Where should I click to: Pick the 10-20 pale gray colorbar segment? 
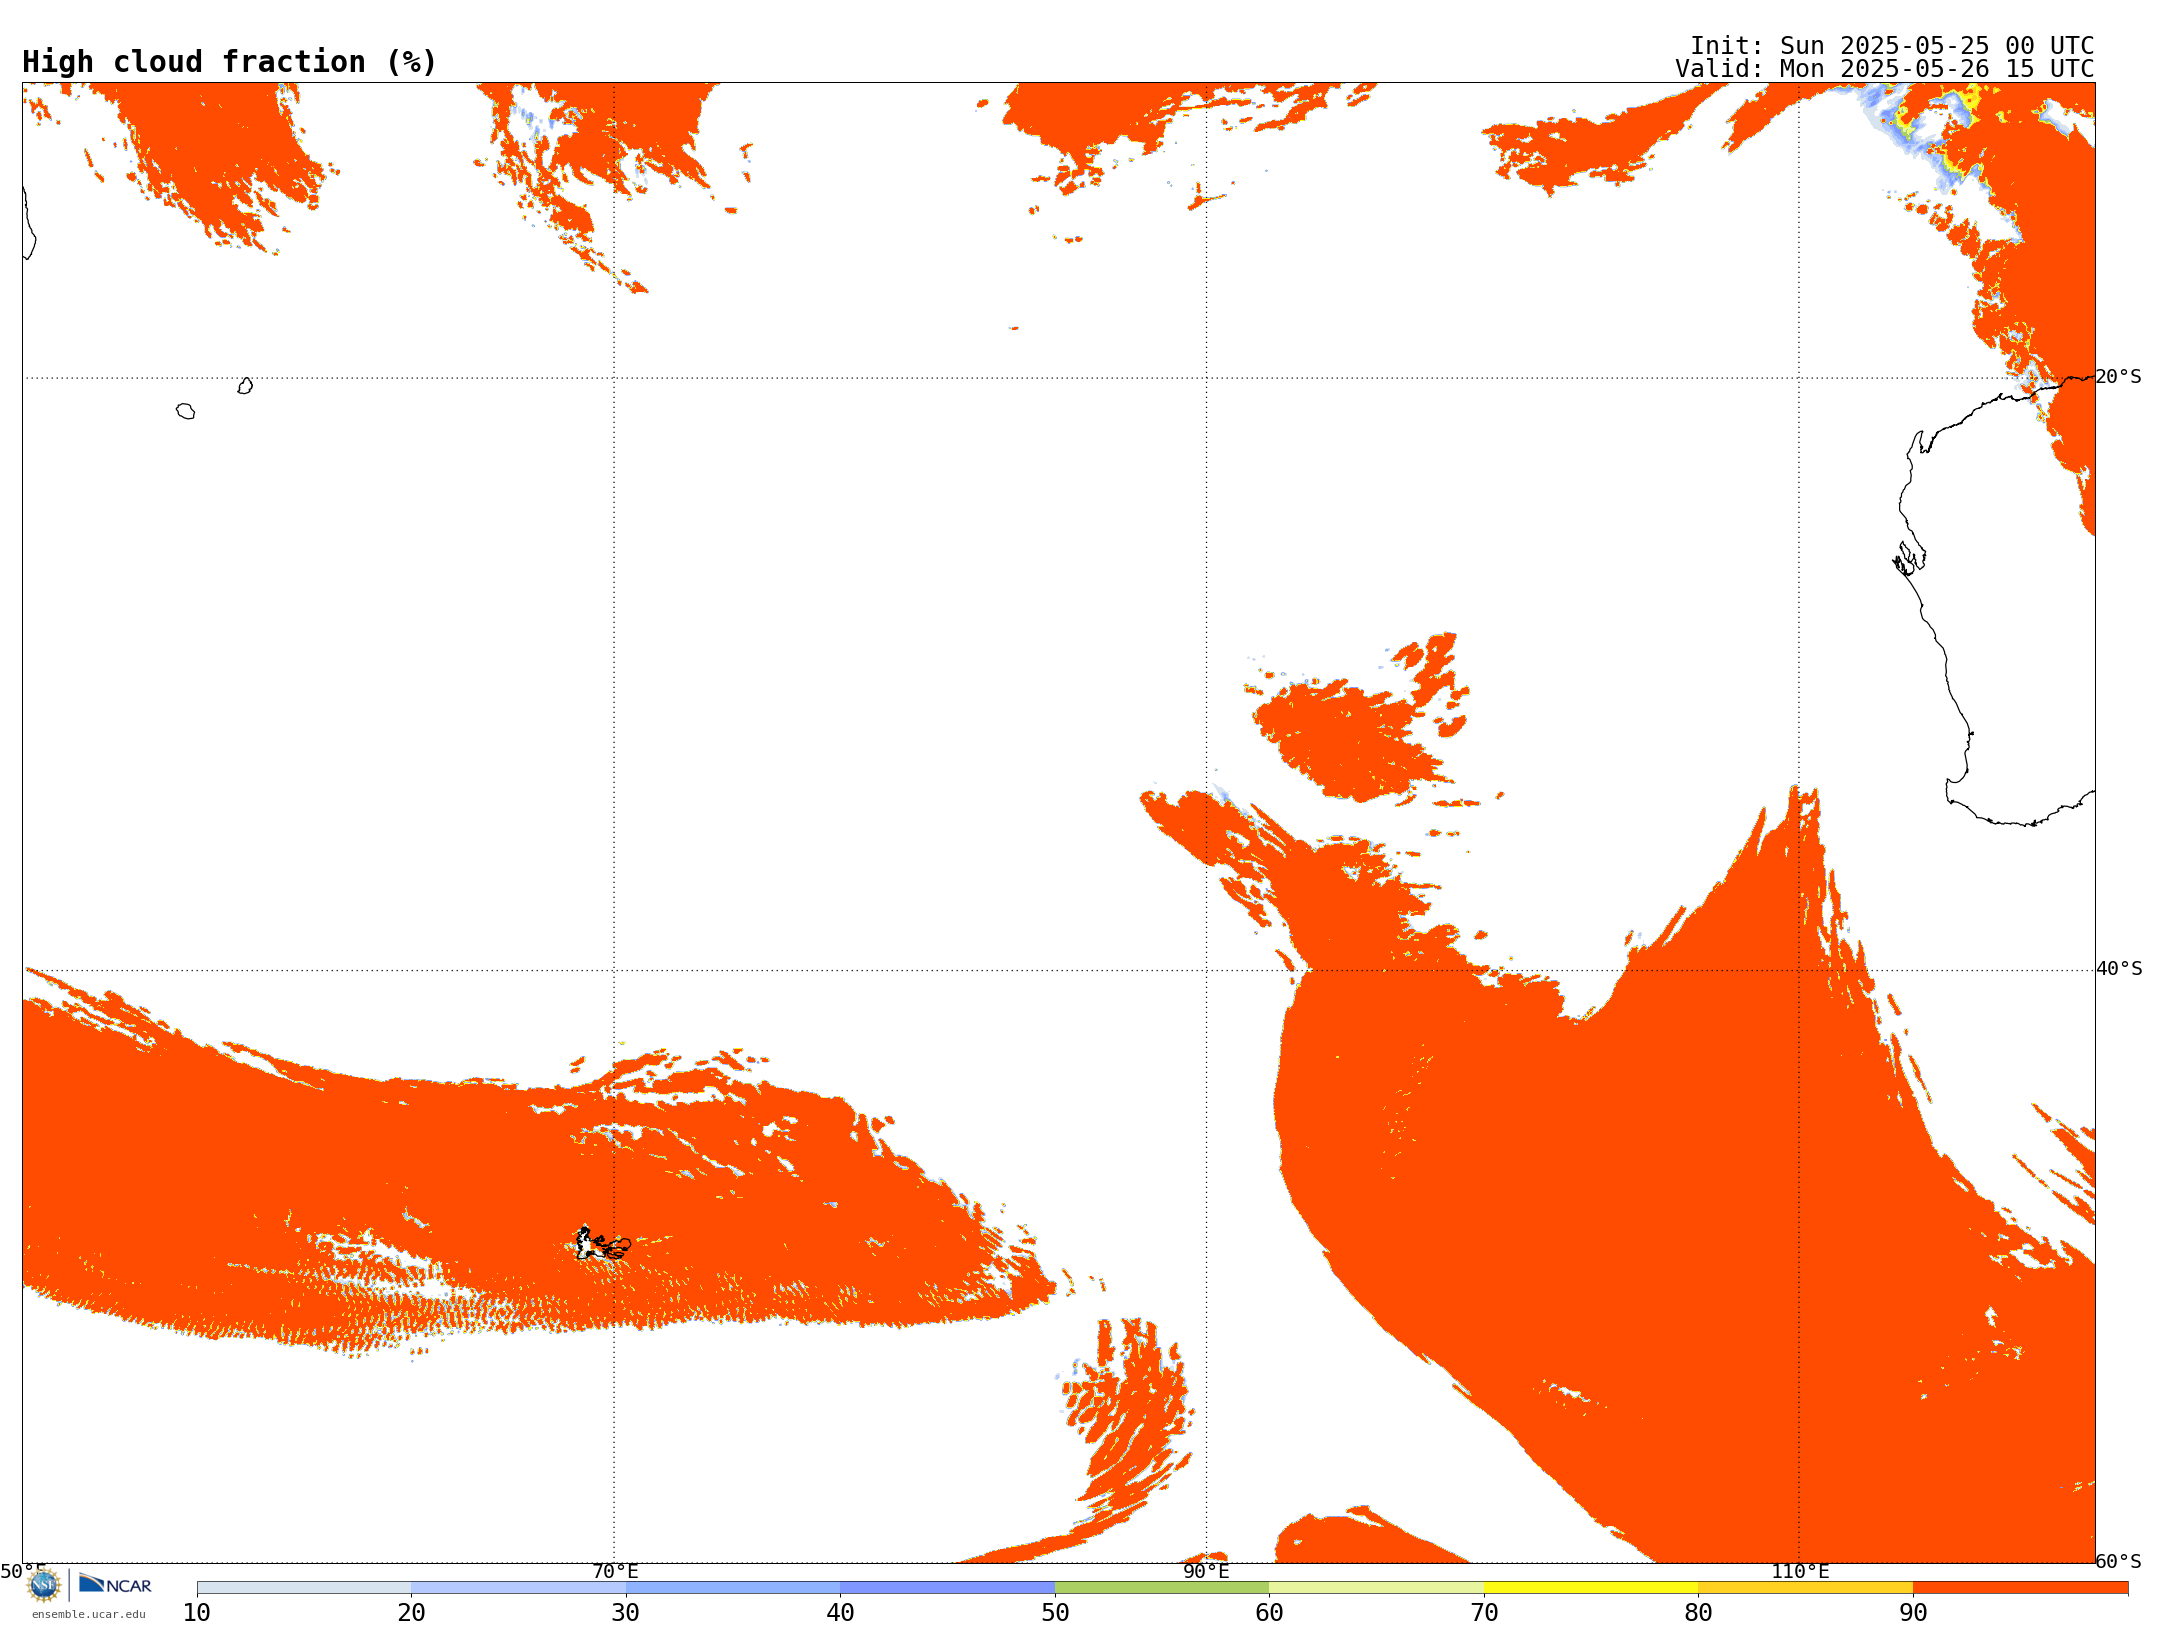[304, 1588]
